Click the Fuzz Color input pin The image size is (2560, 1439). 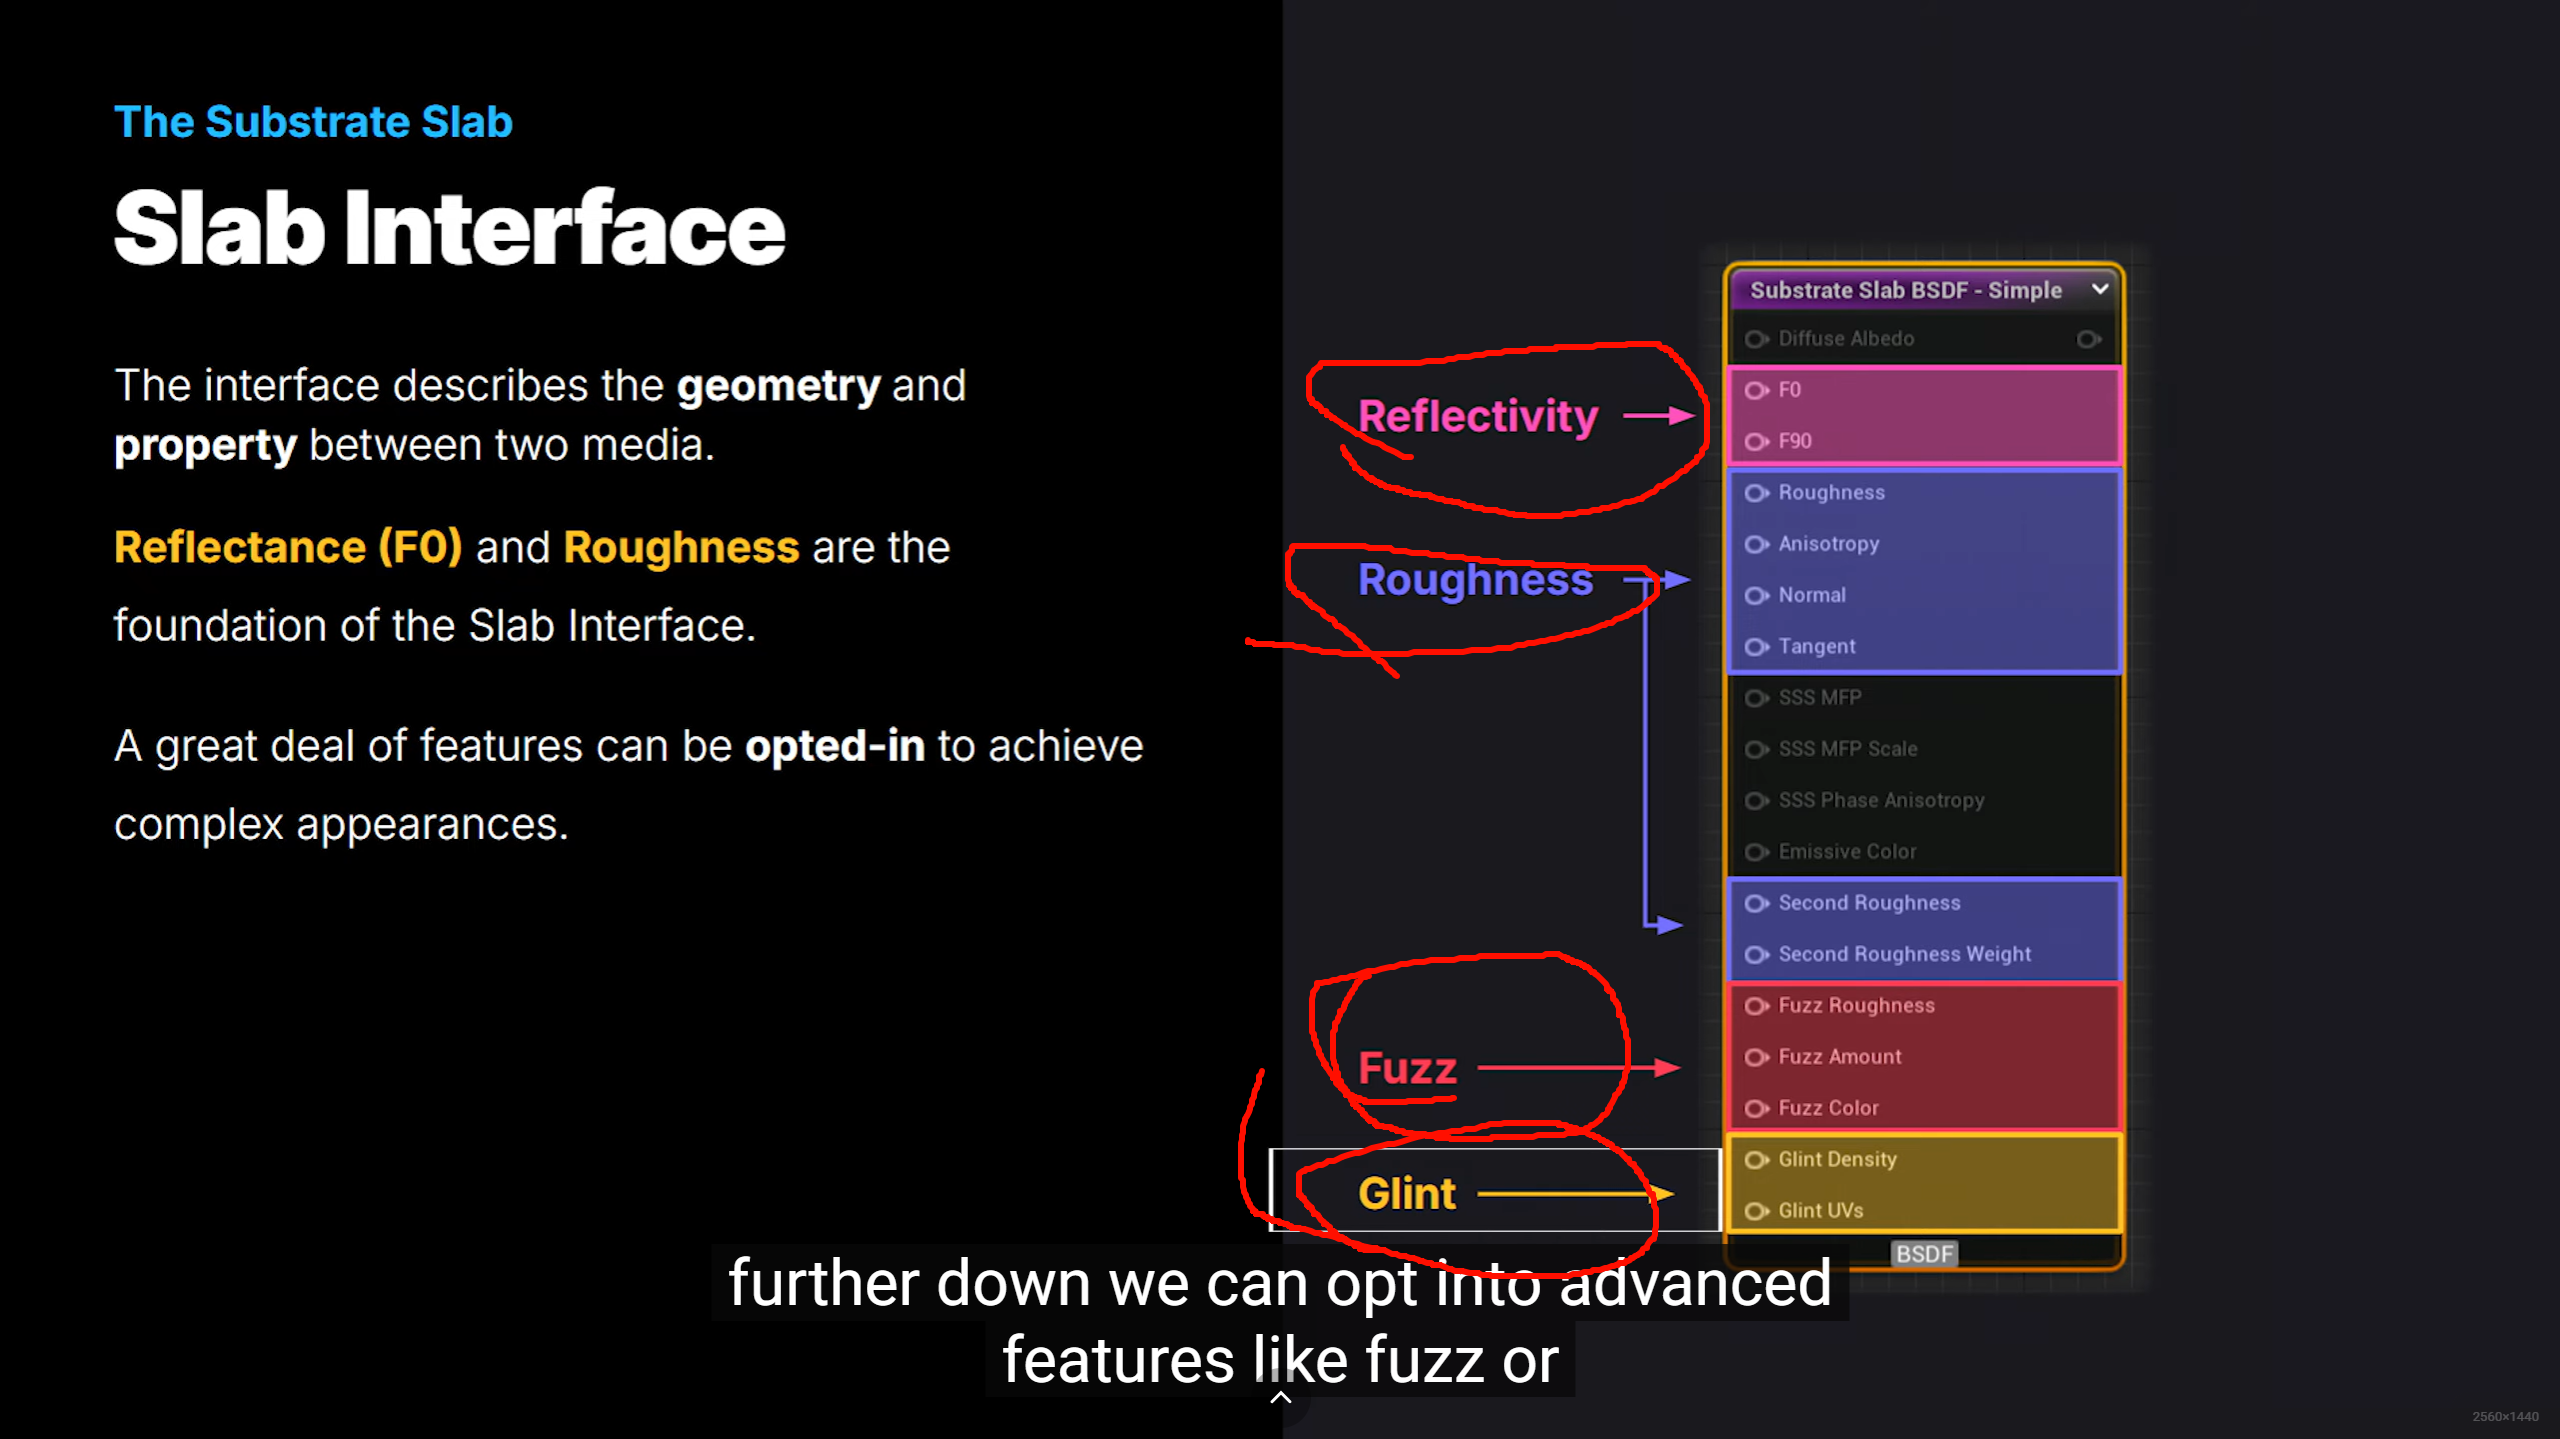tap(1756, 1108)
